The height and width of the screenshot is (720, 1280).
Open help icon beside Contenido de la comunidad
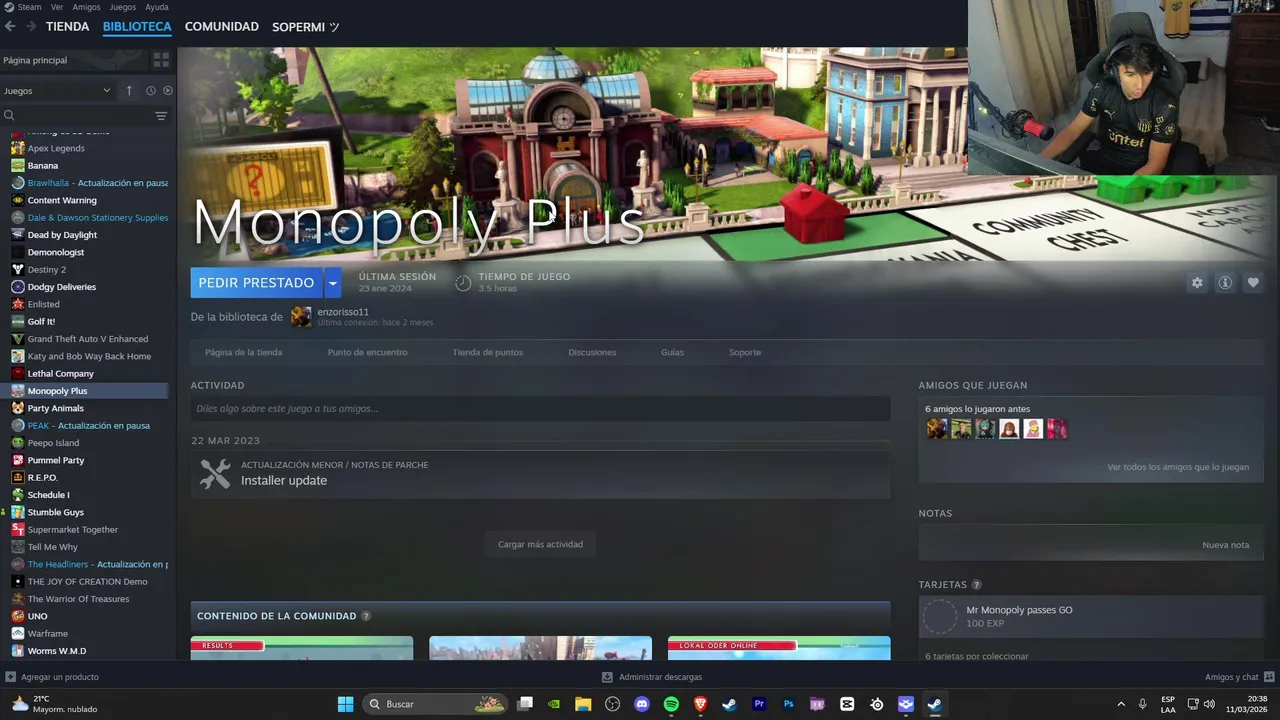365,616
